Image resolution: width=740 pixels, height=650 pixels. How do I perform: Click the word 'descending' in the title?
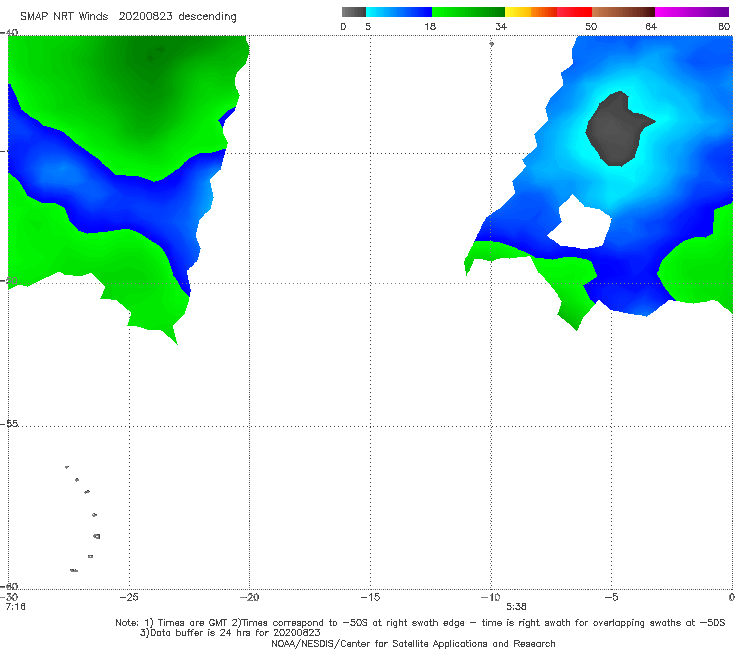pos(208,17)
